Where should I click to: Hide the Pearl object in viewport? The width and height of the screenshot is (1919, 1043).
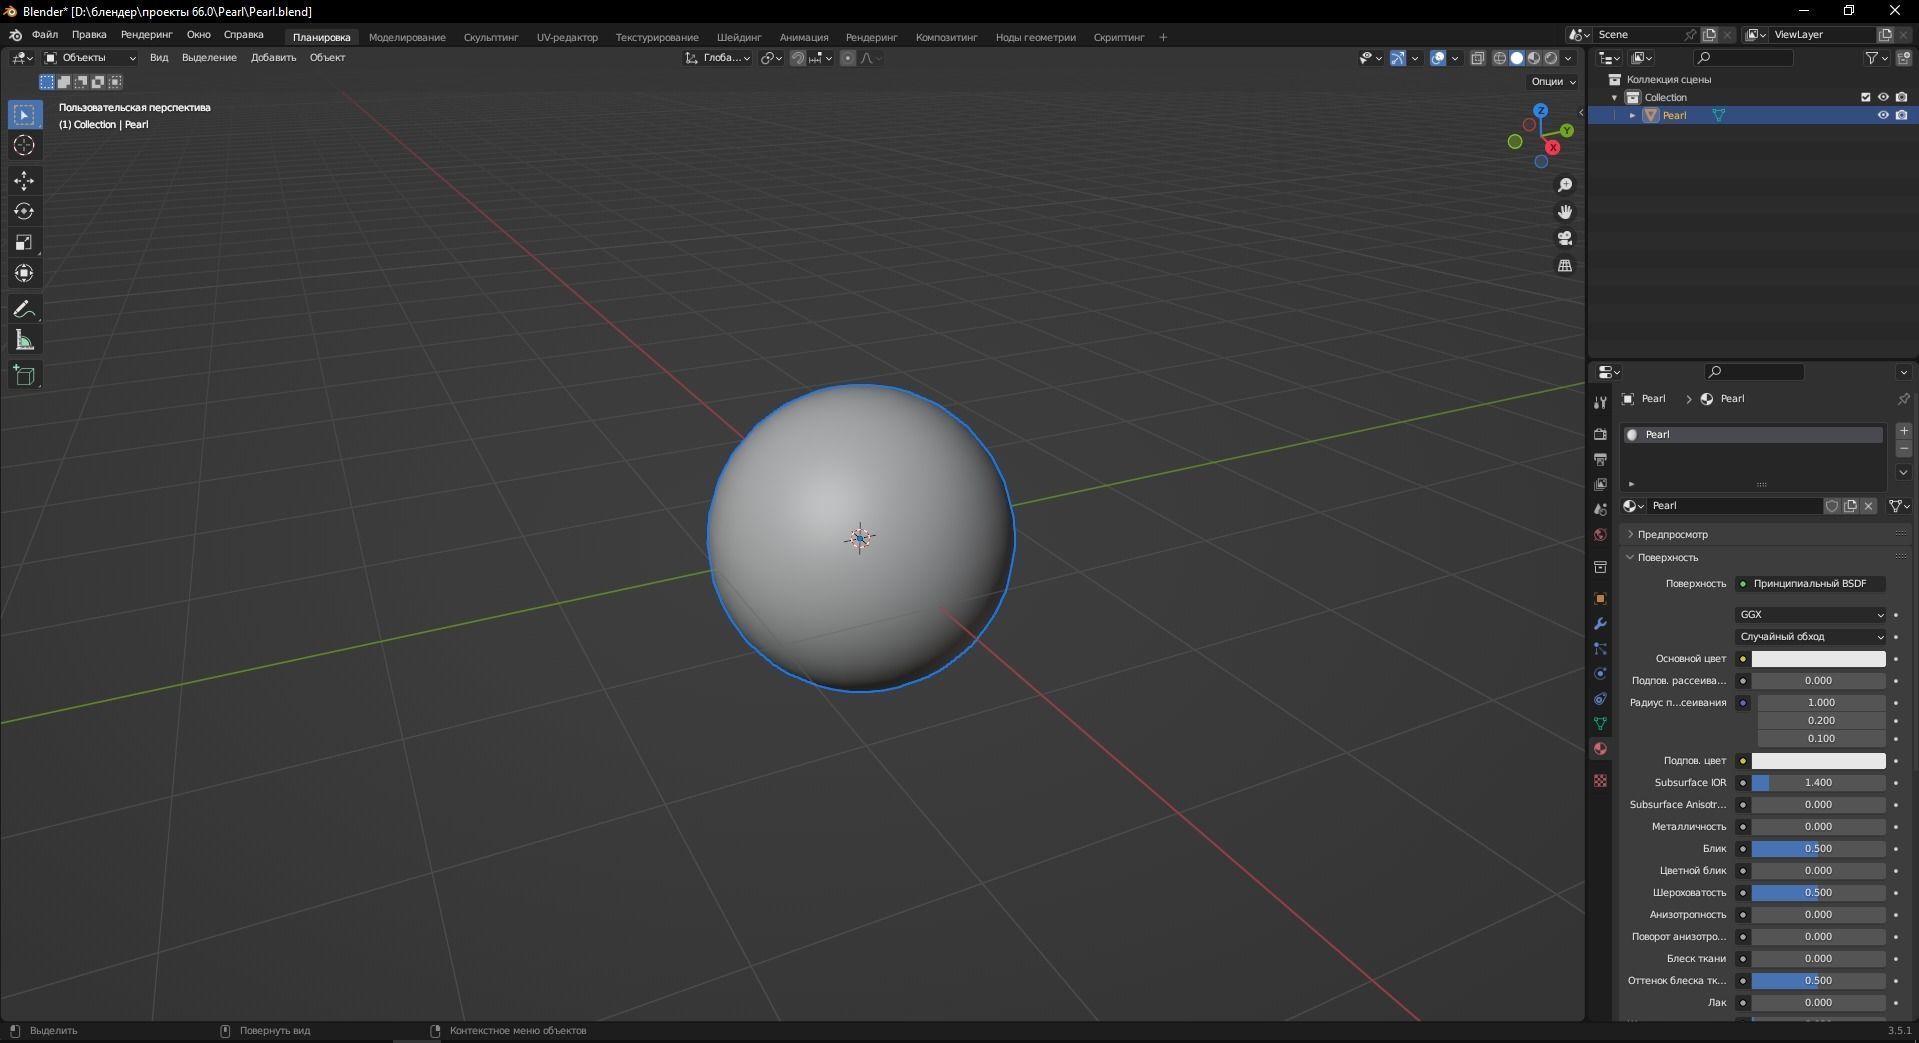pos(1883,115)
